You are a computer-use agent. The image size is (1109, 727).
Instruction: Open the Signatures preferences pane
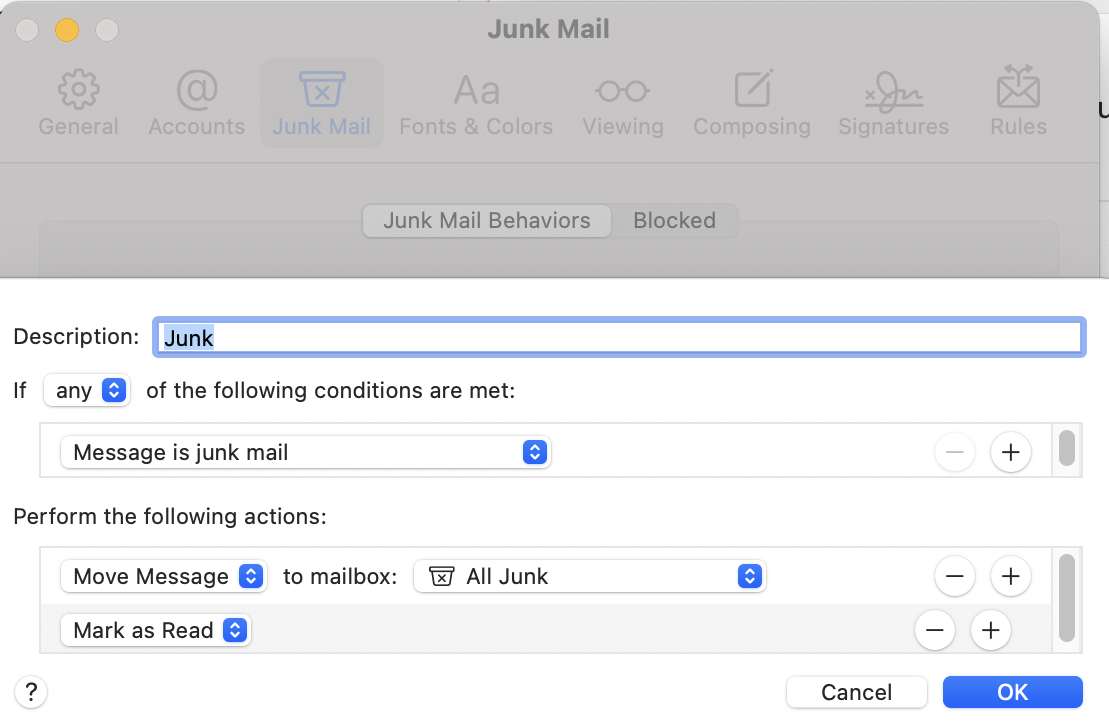(893, 103)
